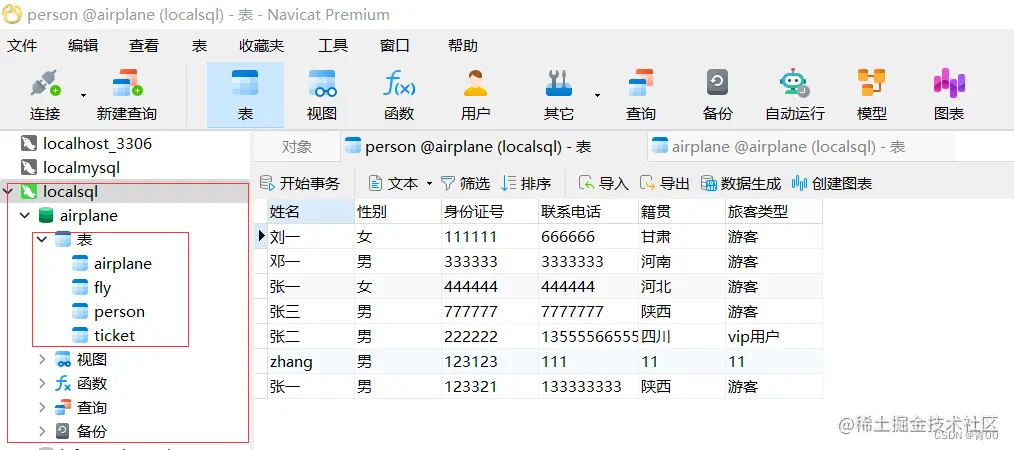The image size is (1014, 450).
Task: Click the 创建图表 button
Action: pyautogui.click(x=832, y=184)
